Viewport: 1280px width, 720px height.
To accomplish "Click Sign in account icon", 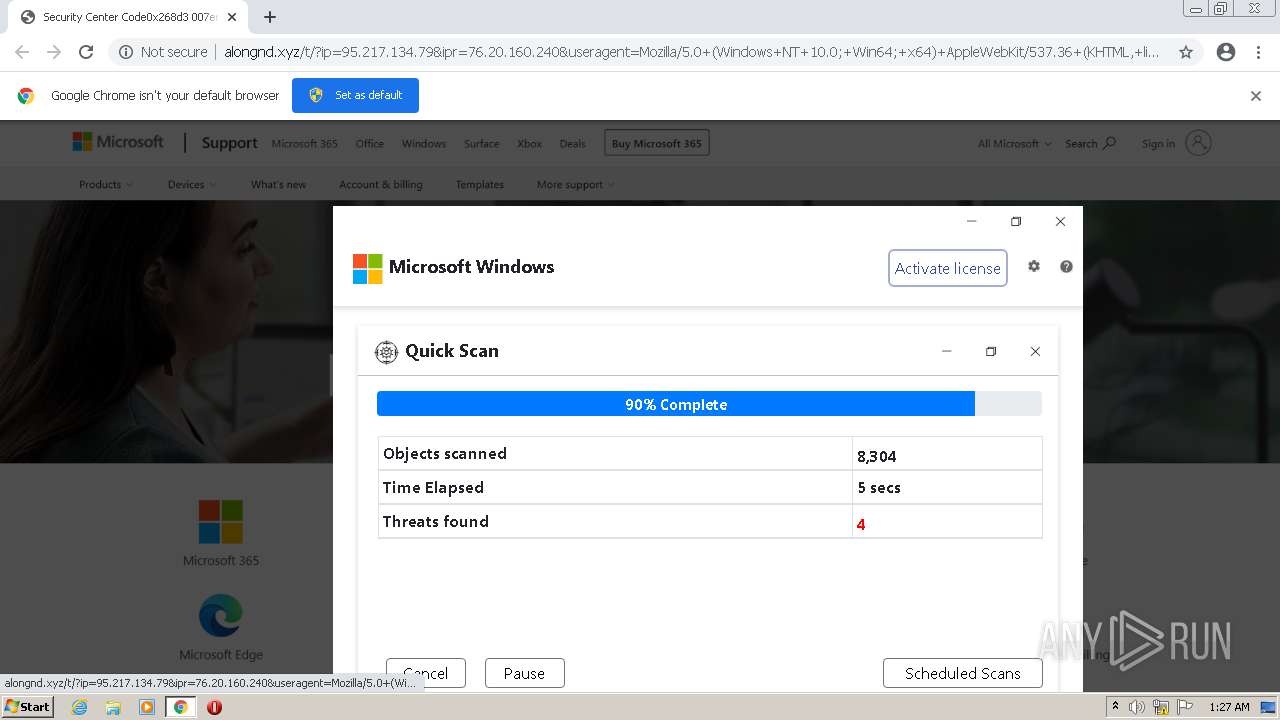I will tap(1198, 143).
